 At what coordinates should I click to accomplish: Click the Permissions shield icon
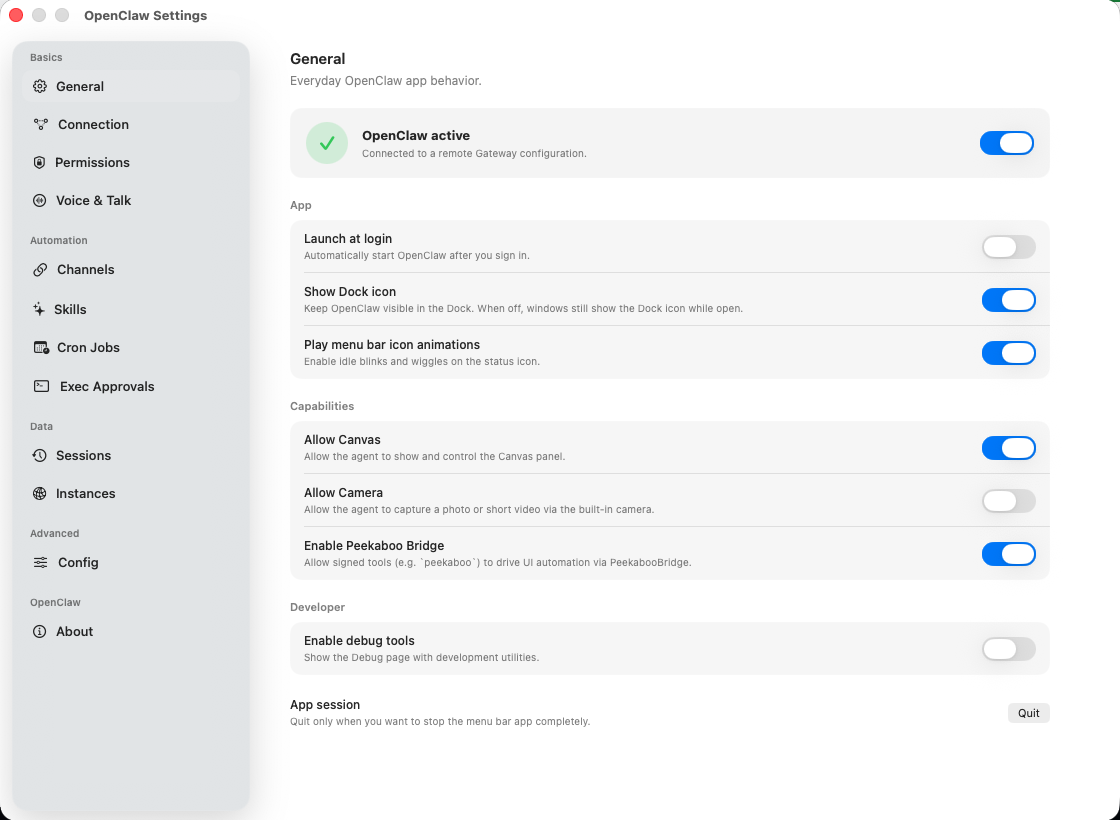click(x=39, y=162)
